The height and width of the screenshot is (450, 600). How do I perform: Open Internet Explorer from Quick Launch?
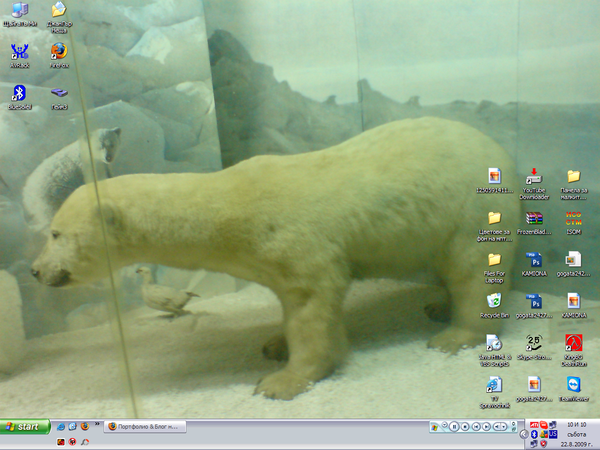pyautogui.click(x=60, y=426)
